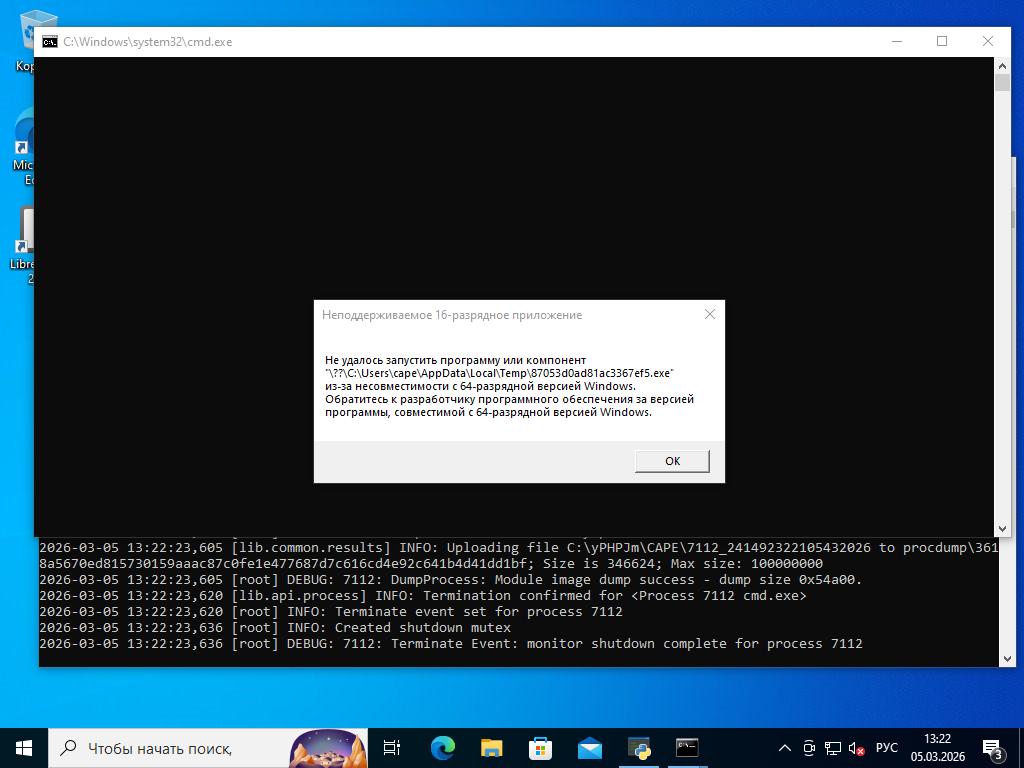Switch to the Python taskbar window
Viewport: 1024px width, 768px height.
pyautogui.click(x=638, y=747)
